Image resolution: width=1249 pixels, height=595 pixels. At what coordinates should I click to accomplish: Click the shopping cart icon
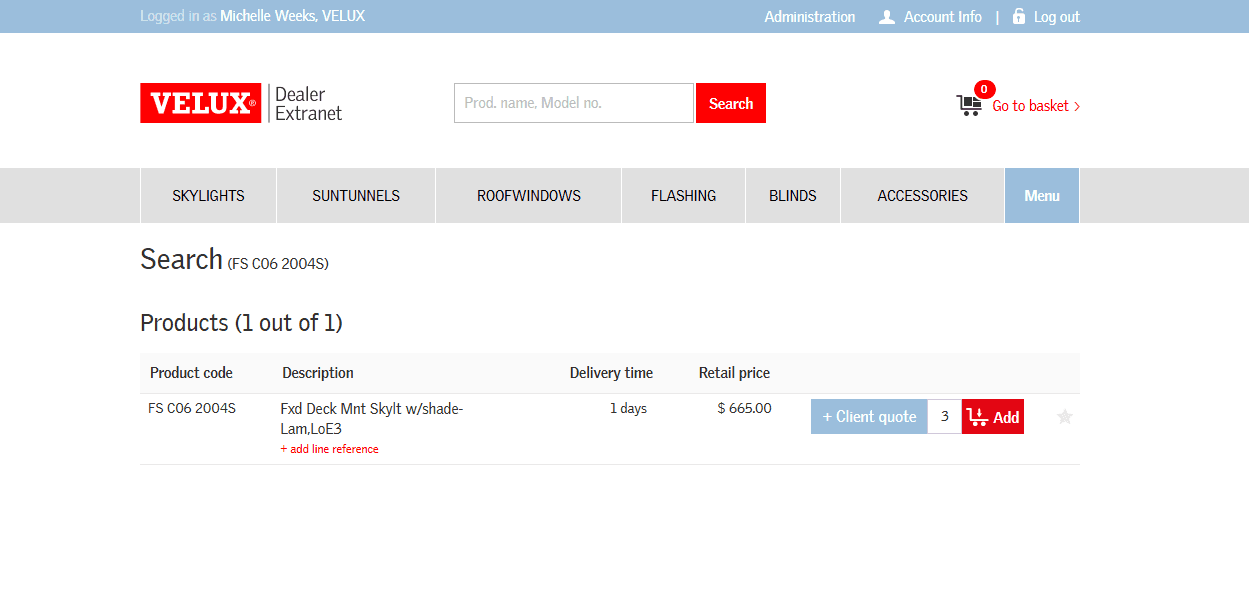point(969,105)
